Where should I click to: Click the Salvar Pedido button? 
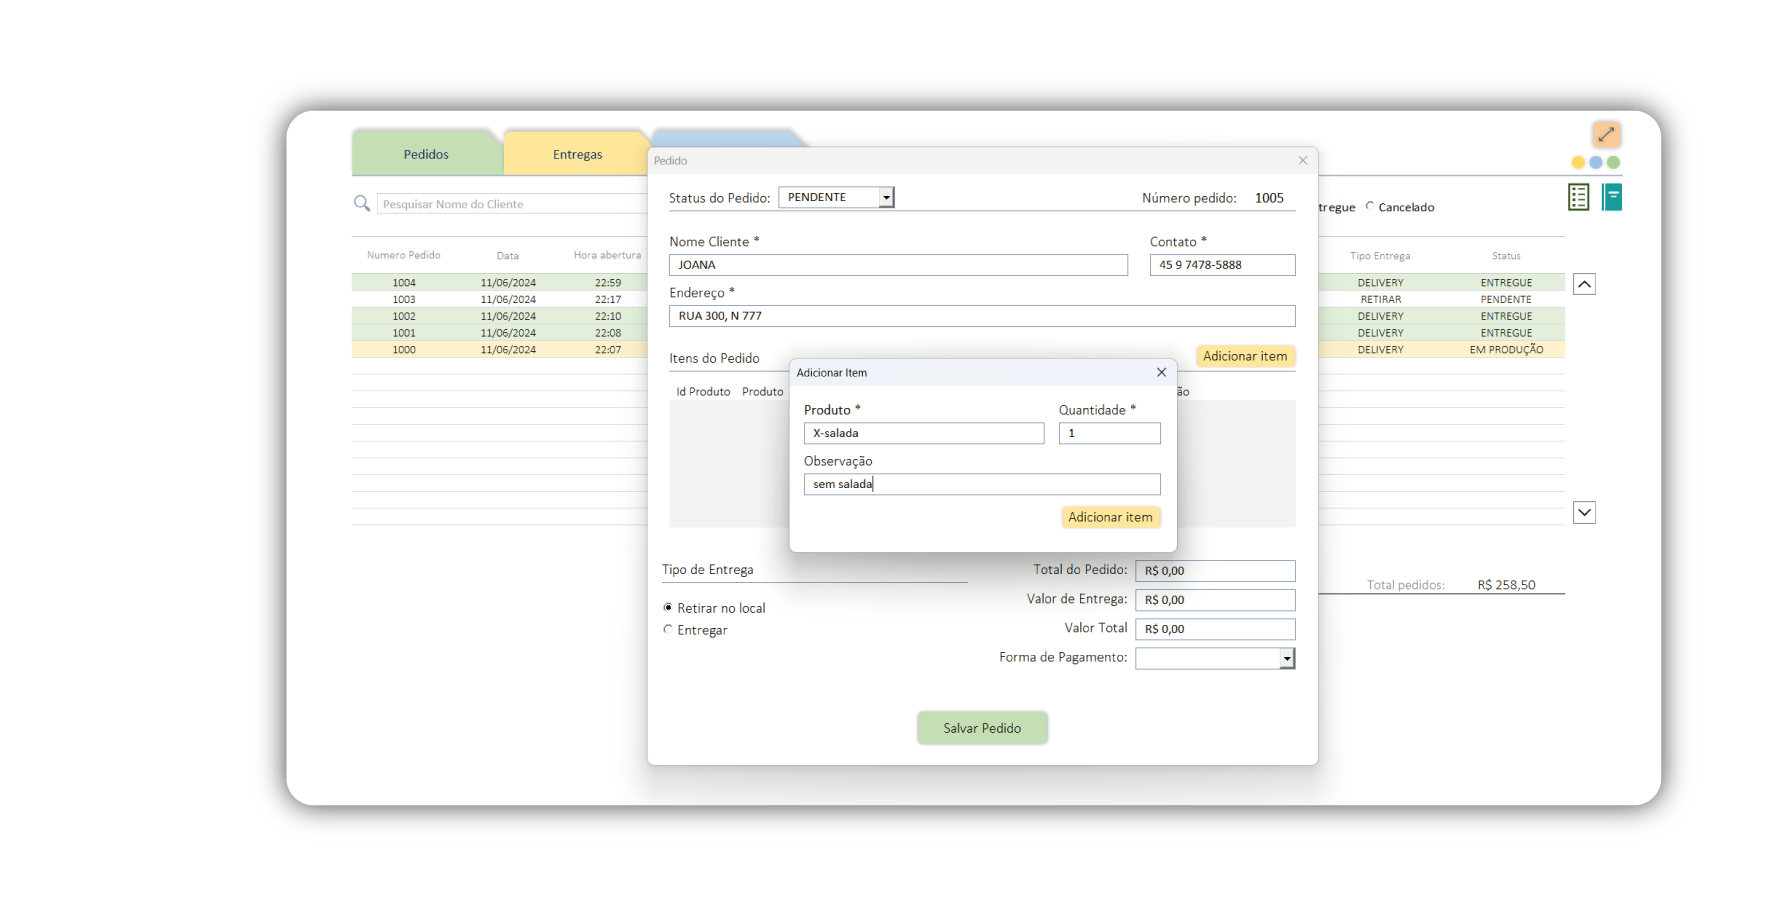click(982, 728)
